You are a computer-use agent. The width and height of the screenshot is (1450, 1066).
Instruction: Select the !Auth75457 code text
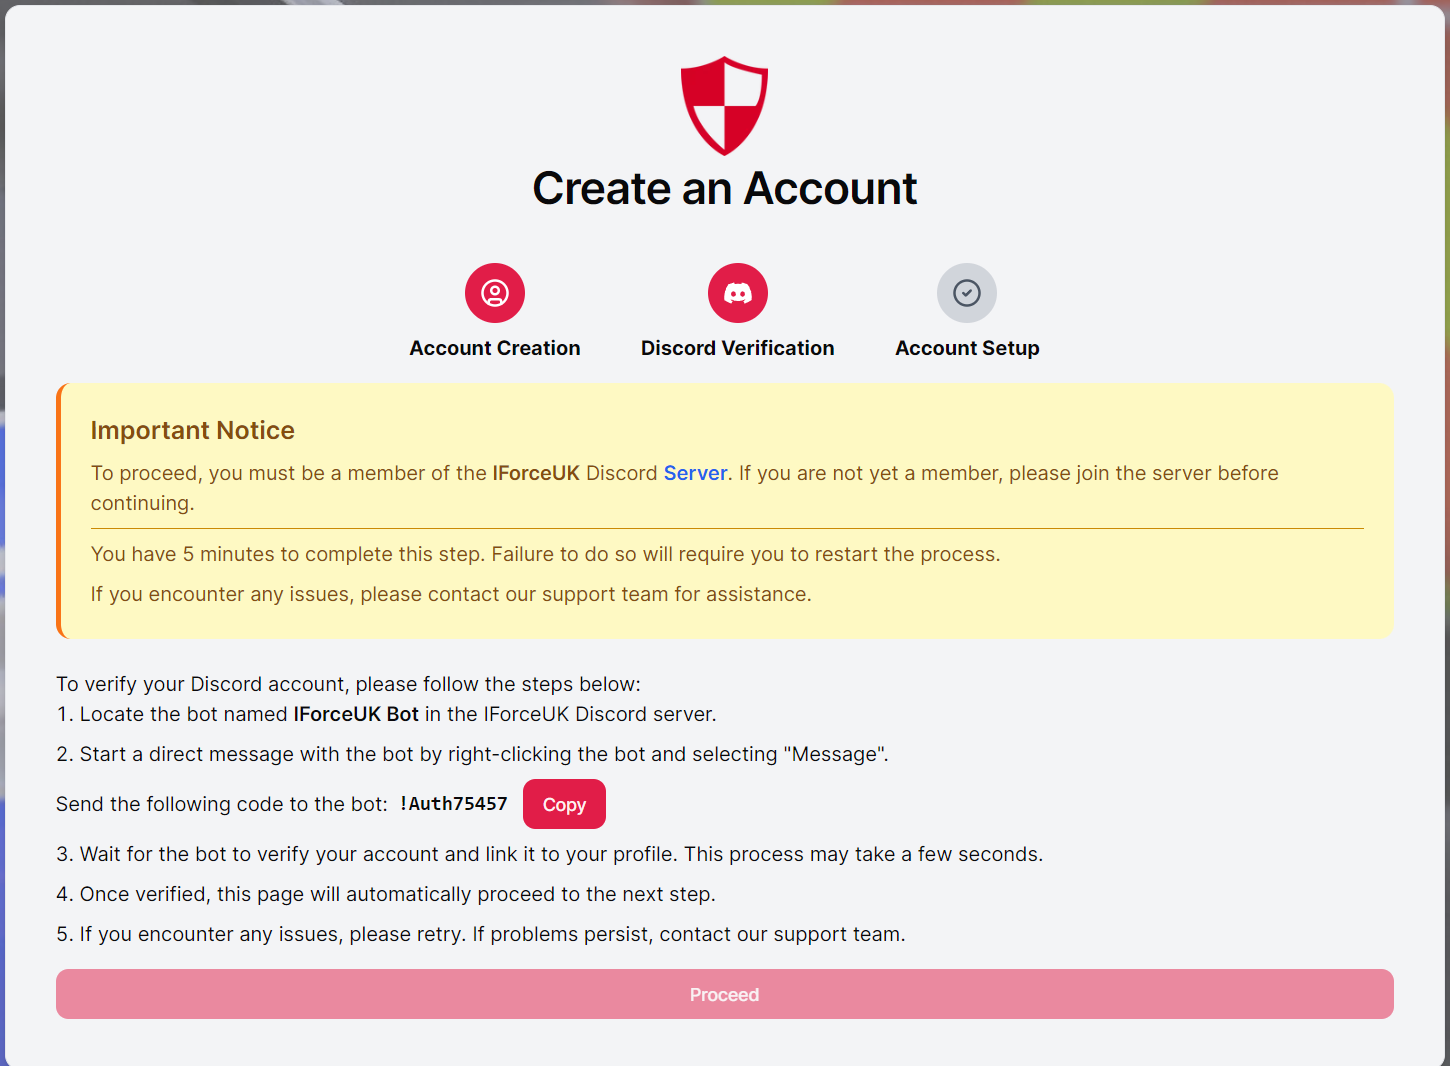click(453, 803)
